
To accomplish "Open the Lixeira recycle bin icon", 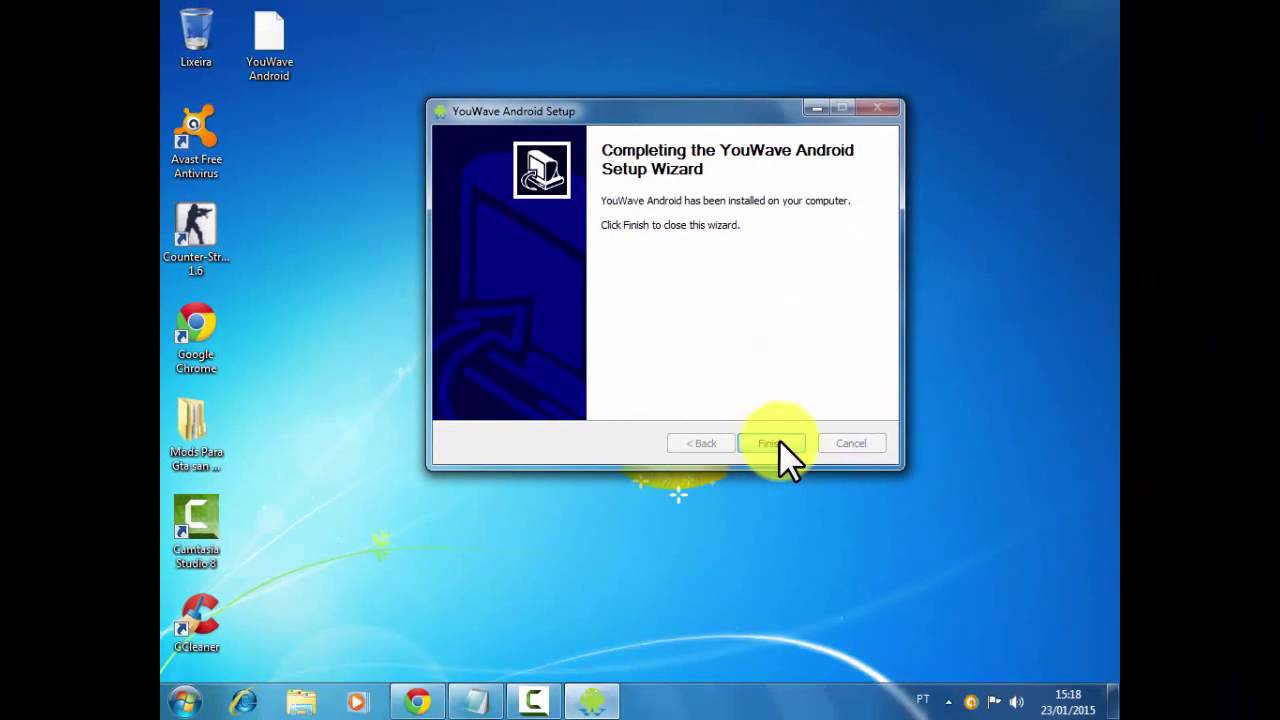I will click(x=196, y=38).
